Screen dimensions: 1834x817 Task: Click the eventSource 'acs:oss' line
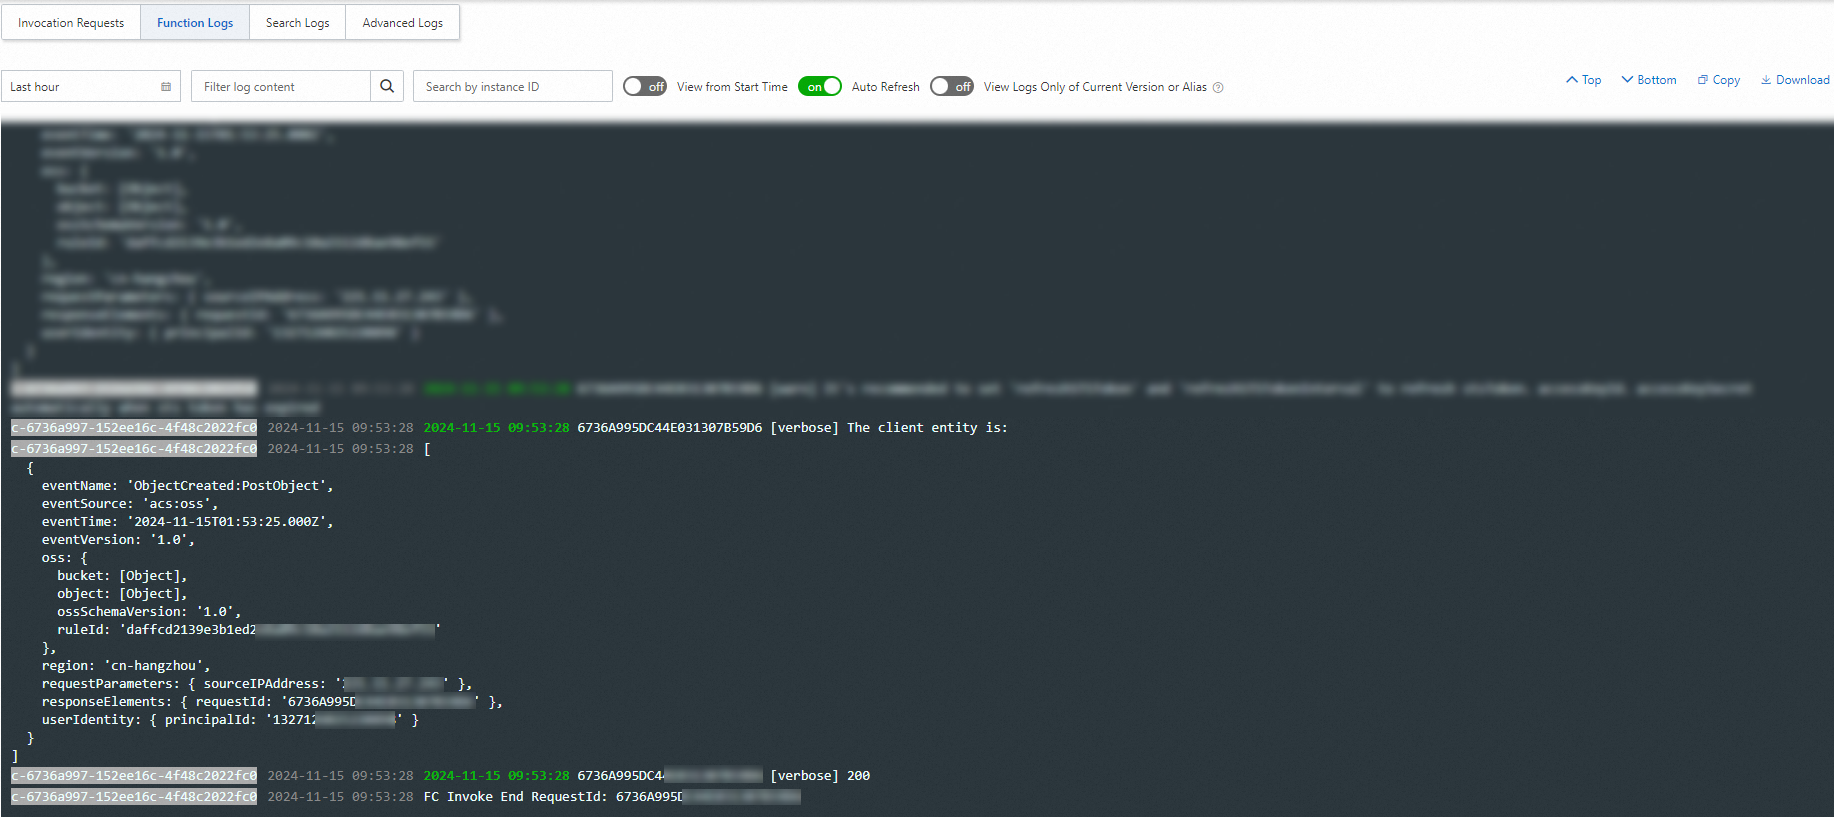coord(130,504)
